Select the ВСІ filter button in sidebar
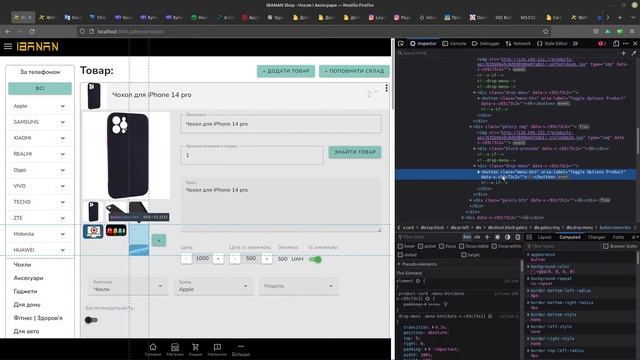This screenshot has height=360, width=640. pyautogui.click(x=40, y=89)
